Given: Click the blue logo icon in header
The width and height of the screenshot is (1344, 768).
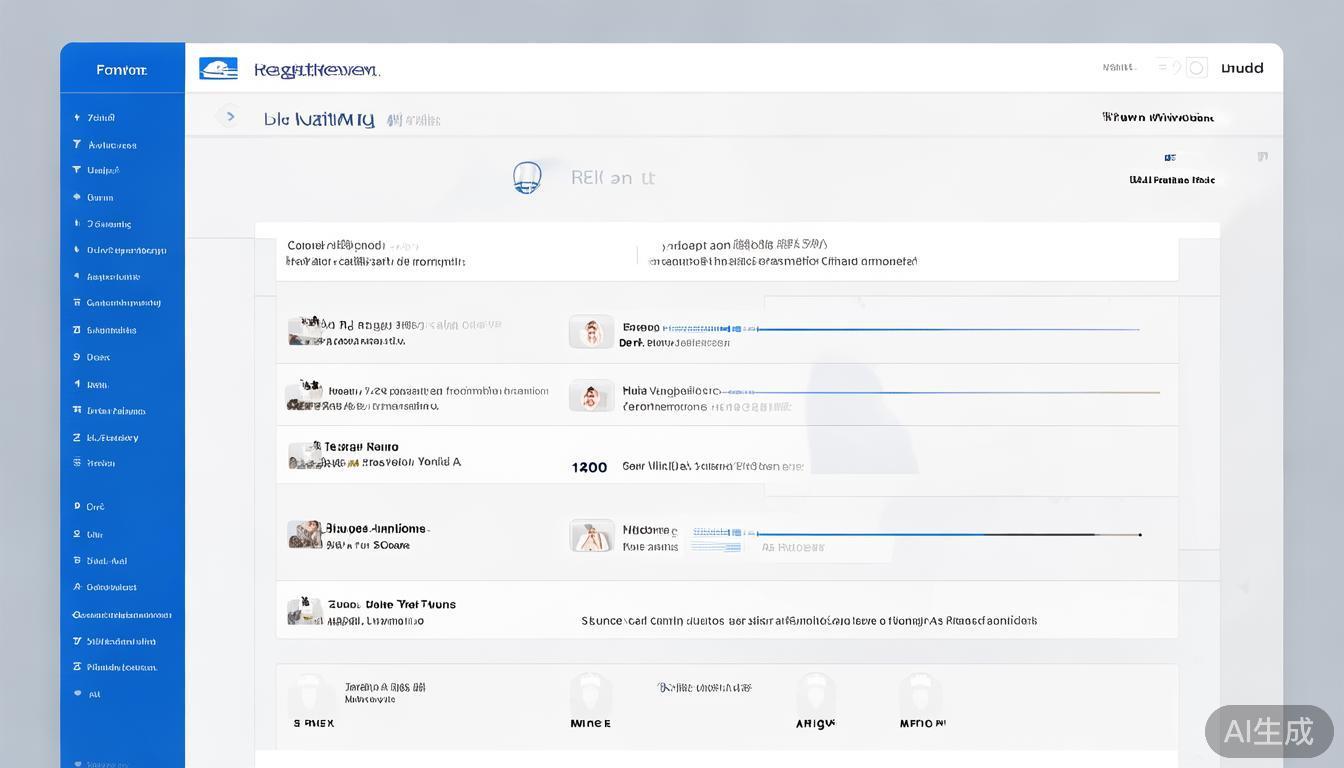Looking at the screenshot, I should click(x=218, y=68).
